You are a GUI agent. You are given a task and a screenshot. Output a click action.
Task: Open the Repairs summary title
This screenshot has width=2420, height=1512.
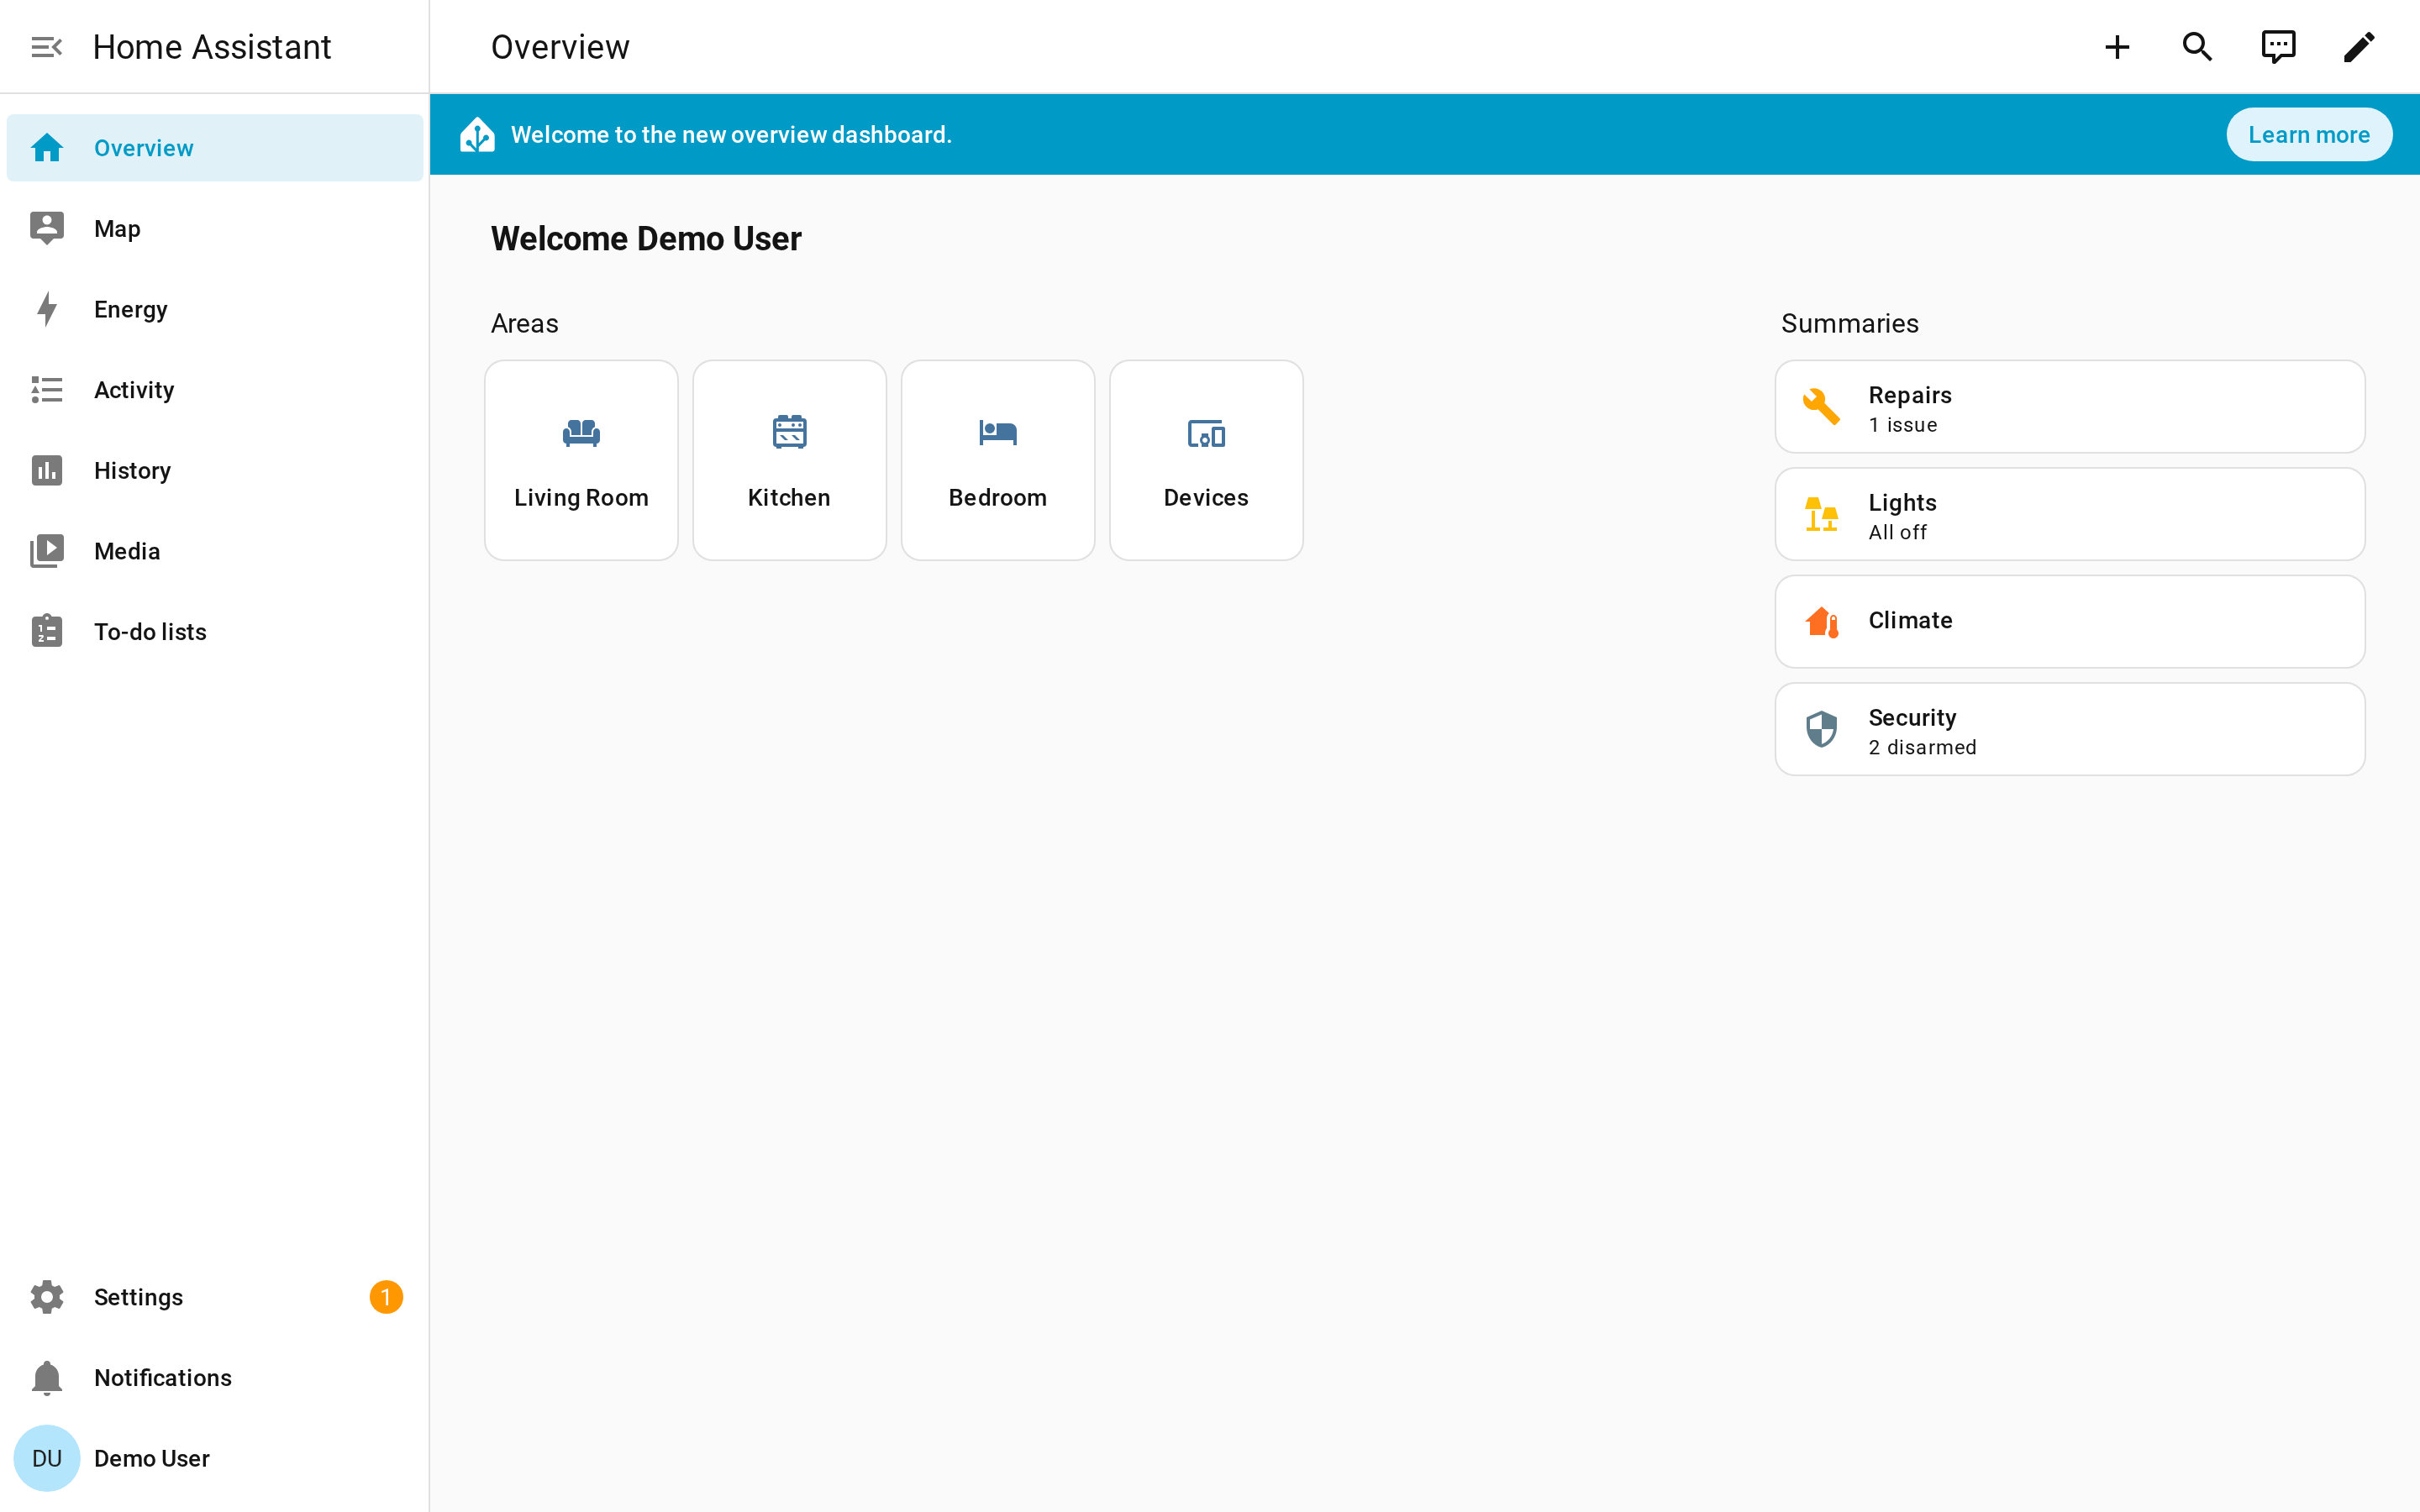pos(1910,395)
